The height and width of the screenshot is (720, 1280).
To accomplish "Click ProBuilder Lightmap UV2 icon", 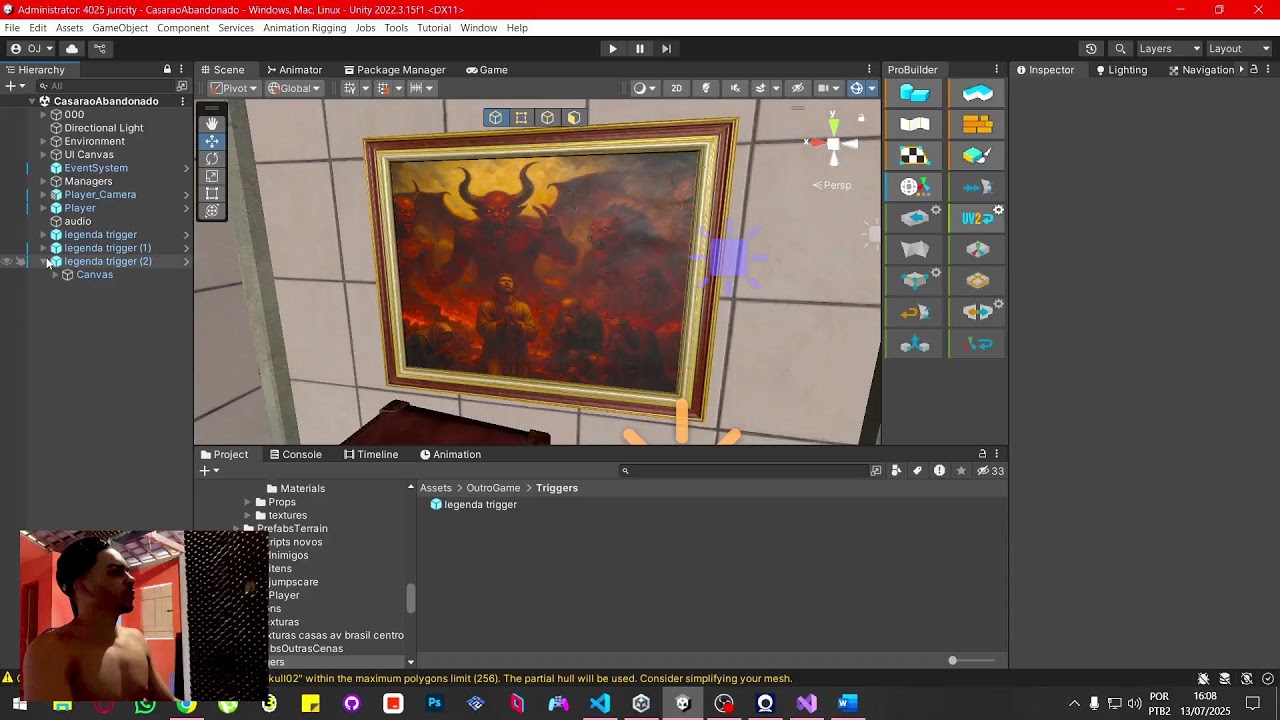I will [977, 218].
